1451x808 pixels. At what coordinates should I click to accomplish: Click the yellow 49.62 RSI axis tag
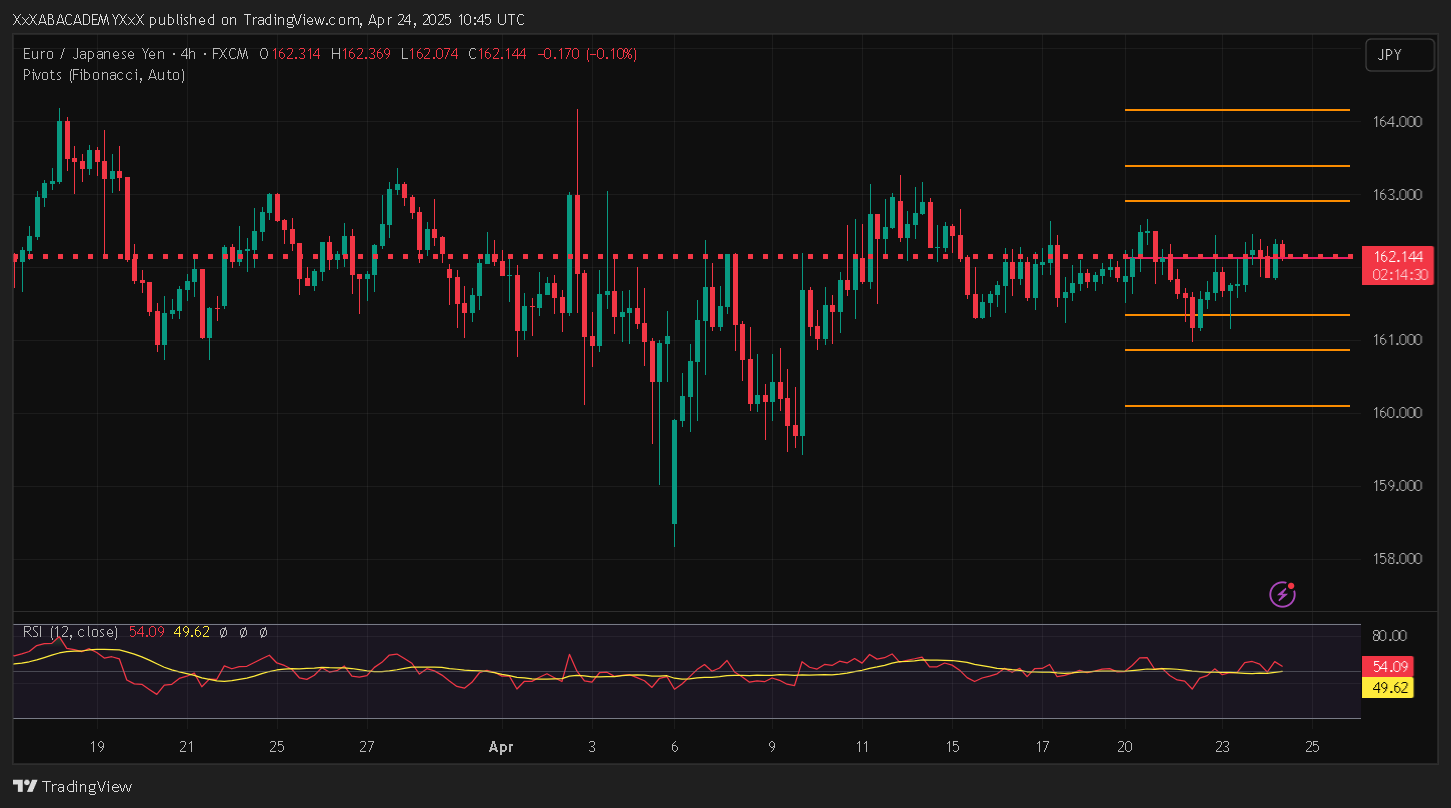[1390, 688]
